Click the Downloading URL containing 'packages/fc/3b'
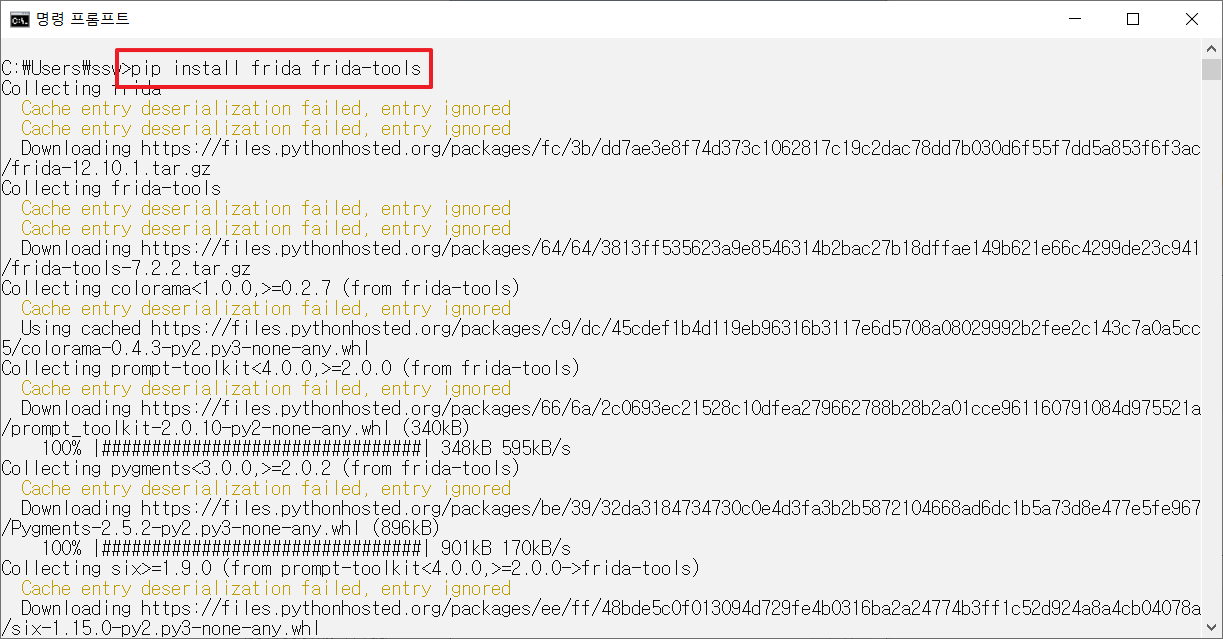The height and width of the screenshot is (639, 1223). [610, 148]
